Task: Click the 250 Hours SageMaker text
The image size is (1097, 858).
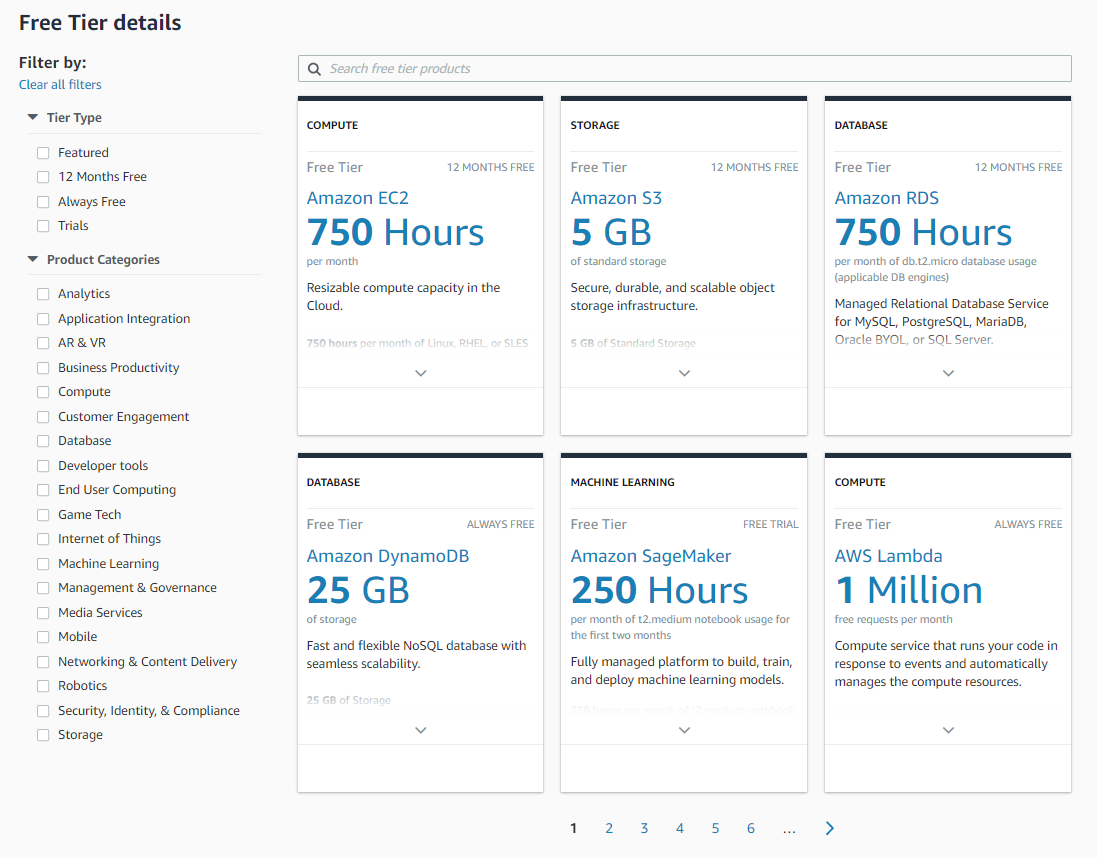Action: coord(659,590)
